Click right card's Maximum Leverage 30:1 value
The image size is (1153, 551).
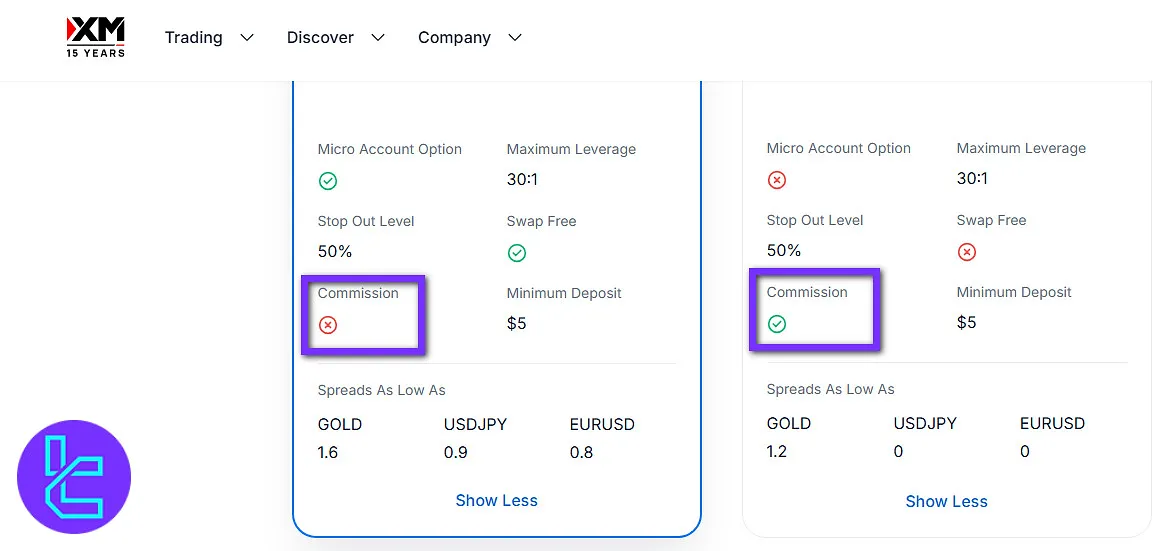click(972, 179)
